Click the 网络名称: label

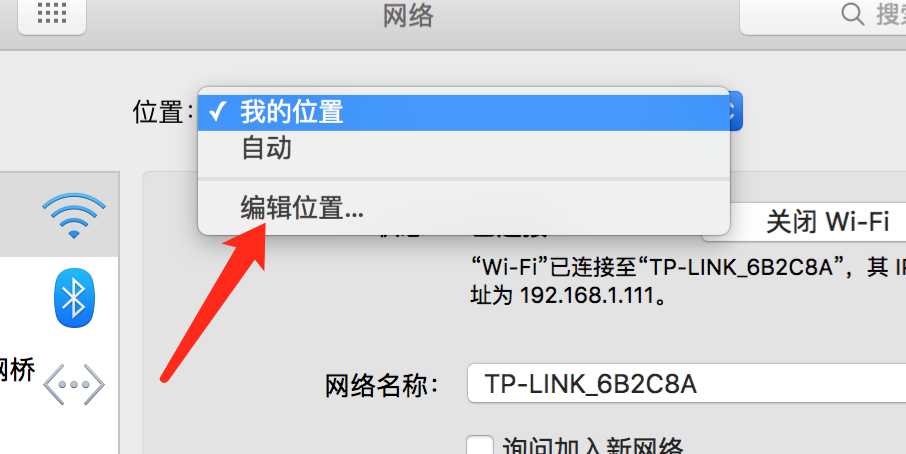tap(381, 385)
